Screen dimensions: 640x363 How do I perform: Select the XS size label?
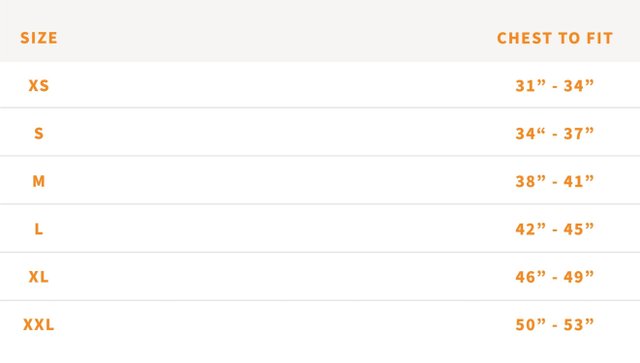(39, 86)
